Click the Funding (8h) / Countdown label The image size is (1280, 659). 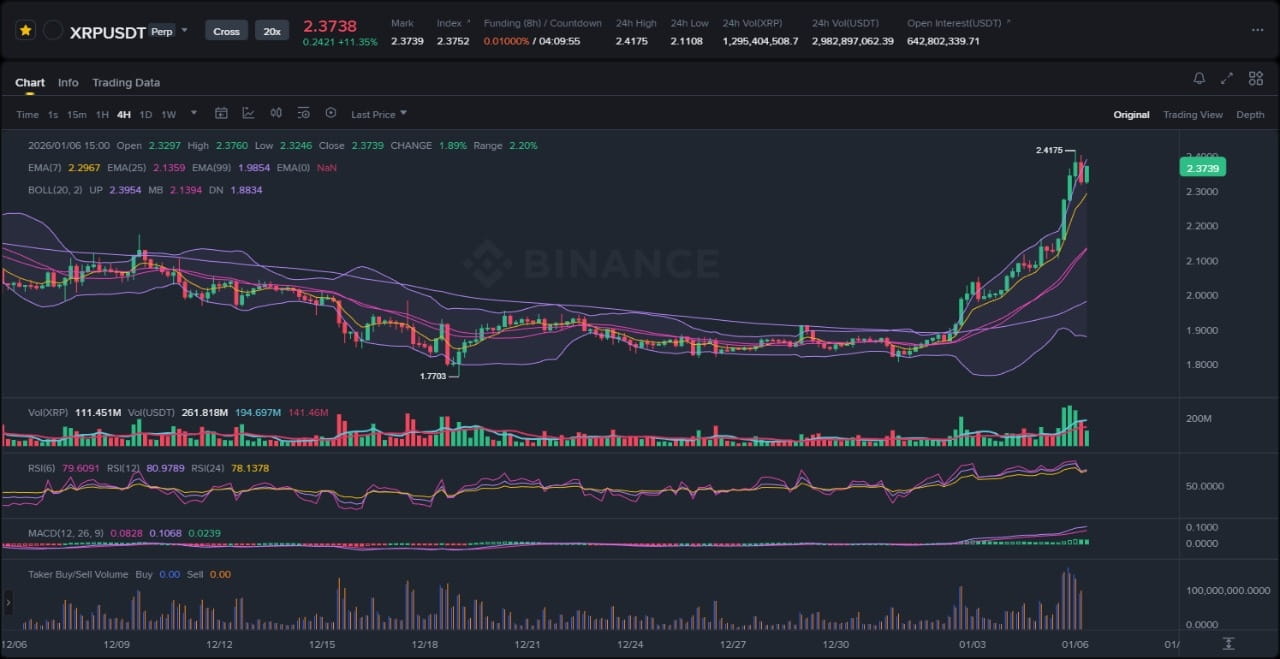pyautogui.click(x=543, y=23)
